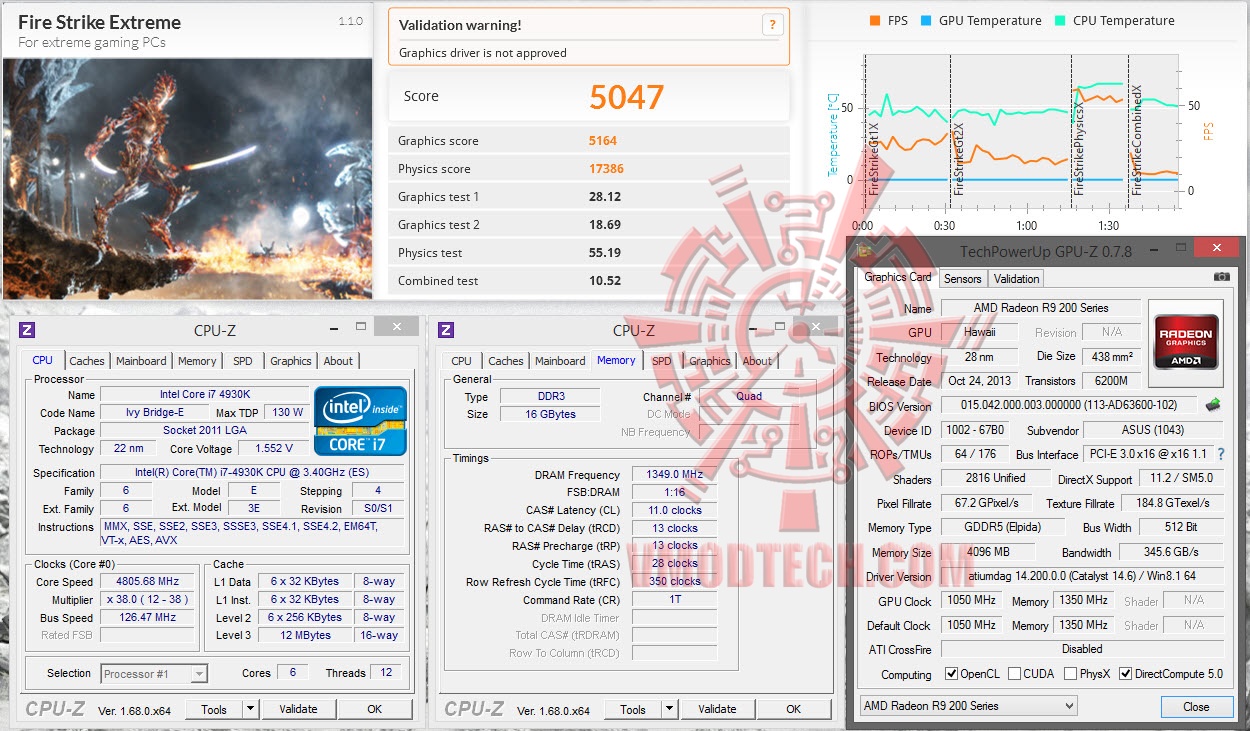
Task: Click the GPU-Z screenshot camera icon
Action: 1221,277
